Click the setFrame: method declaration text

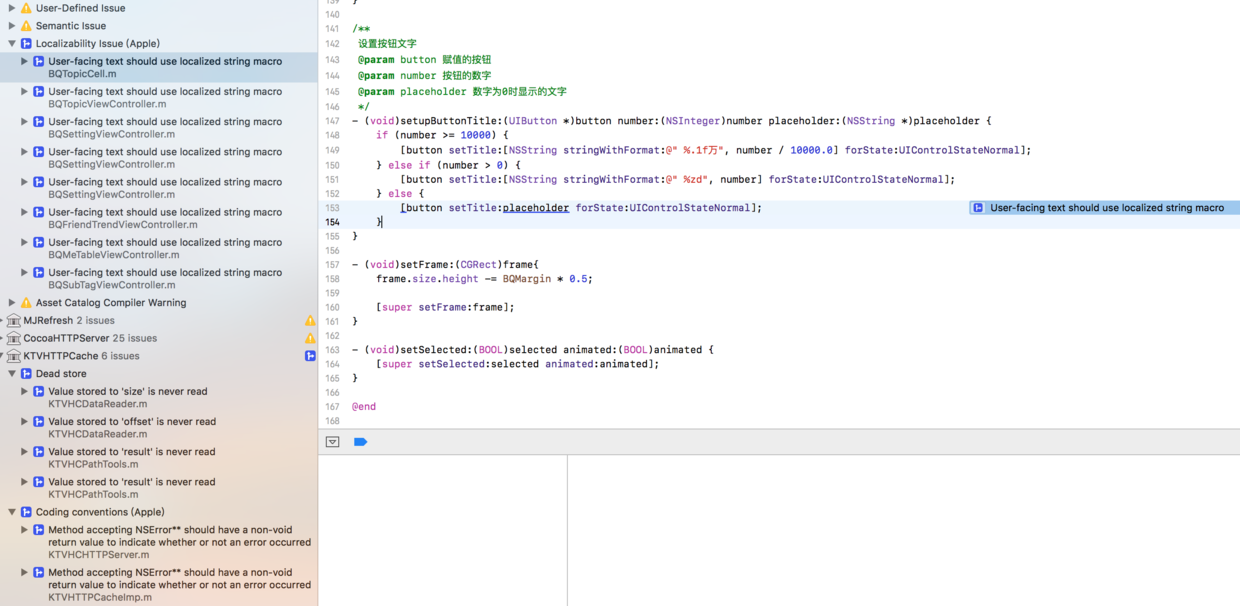(445, 265)
